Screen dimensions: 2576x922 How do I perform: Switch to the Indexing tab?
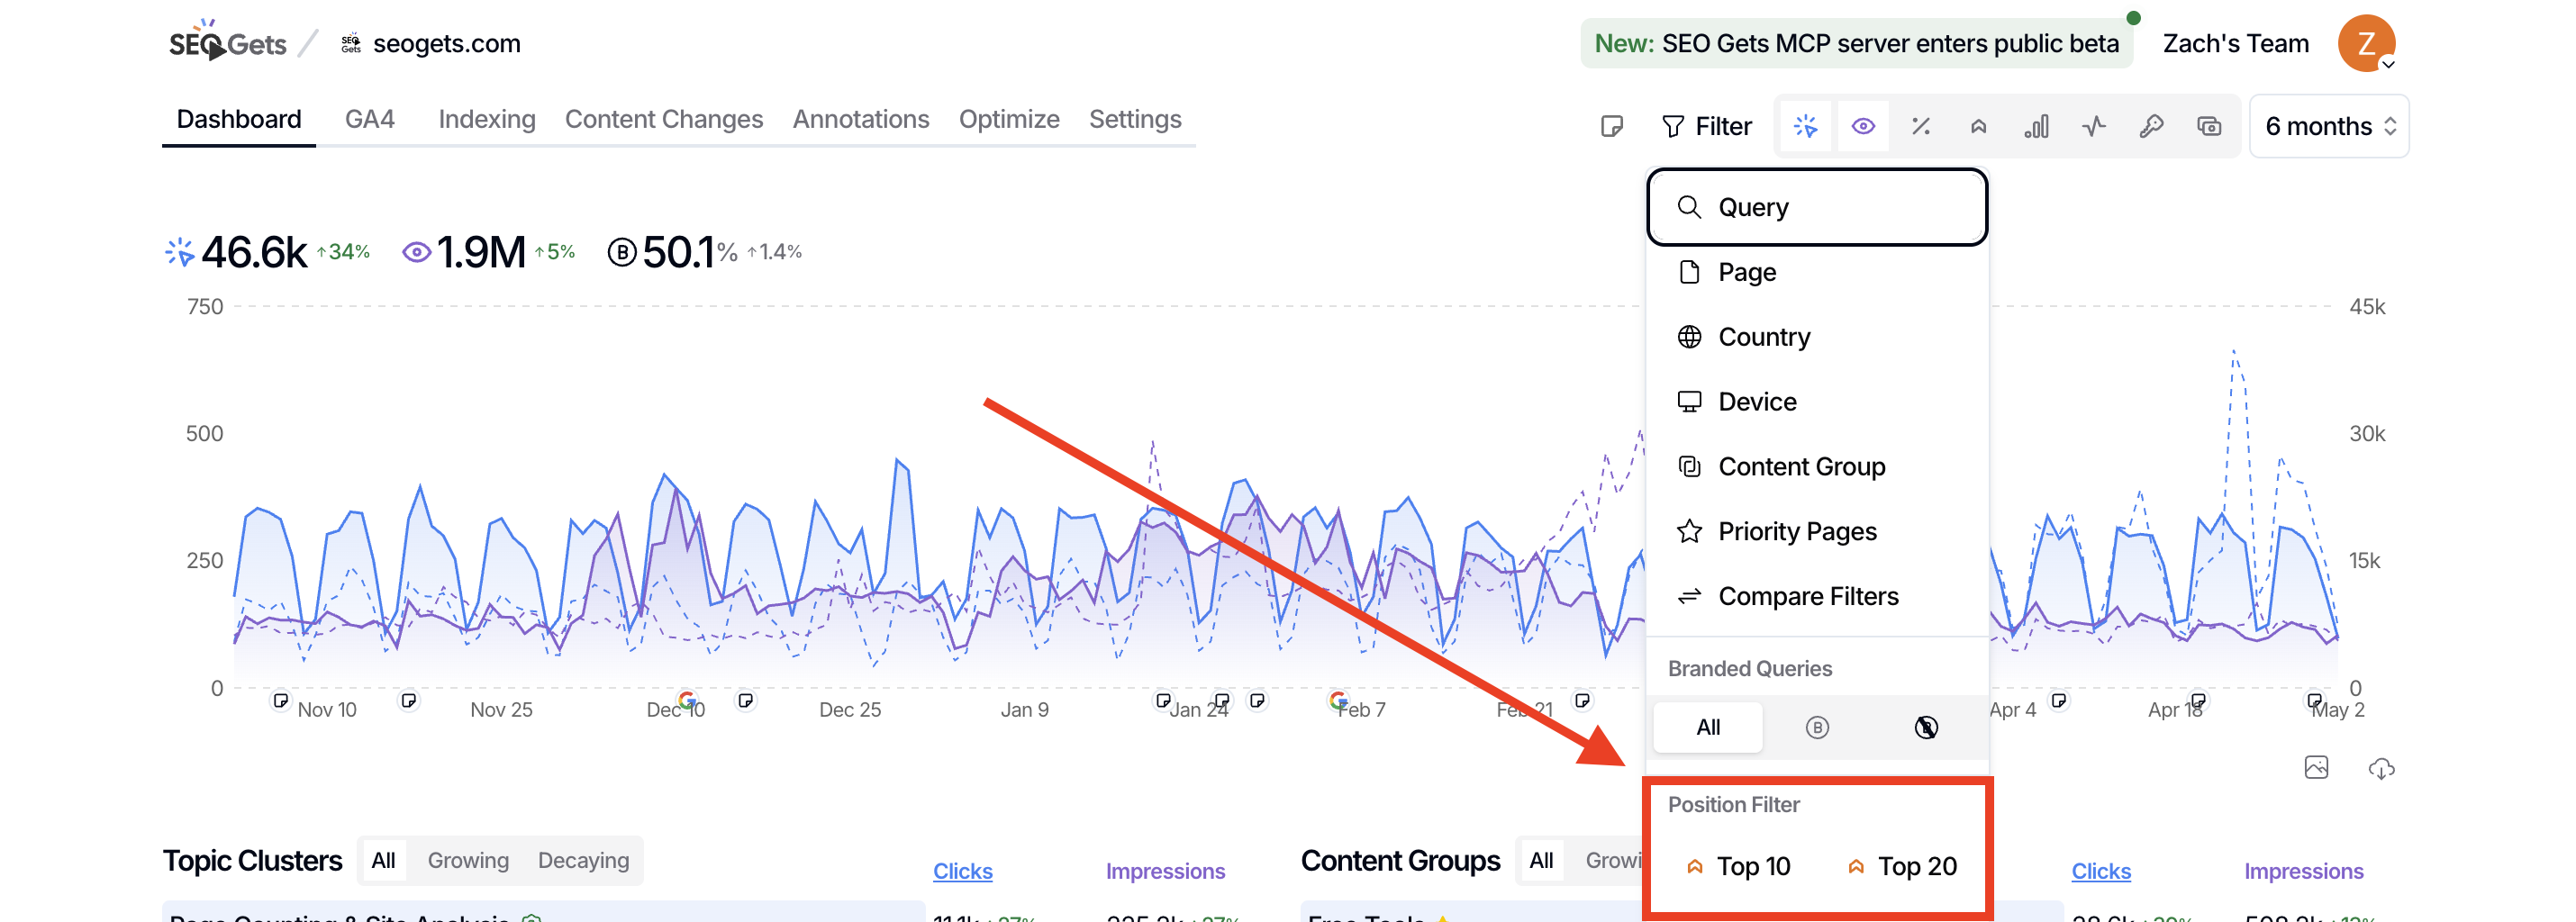(x=486, y=119)
